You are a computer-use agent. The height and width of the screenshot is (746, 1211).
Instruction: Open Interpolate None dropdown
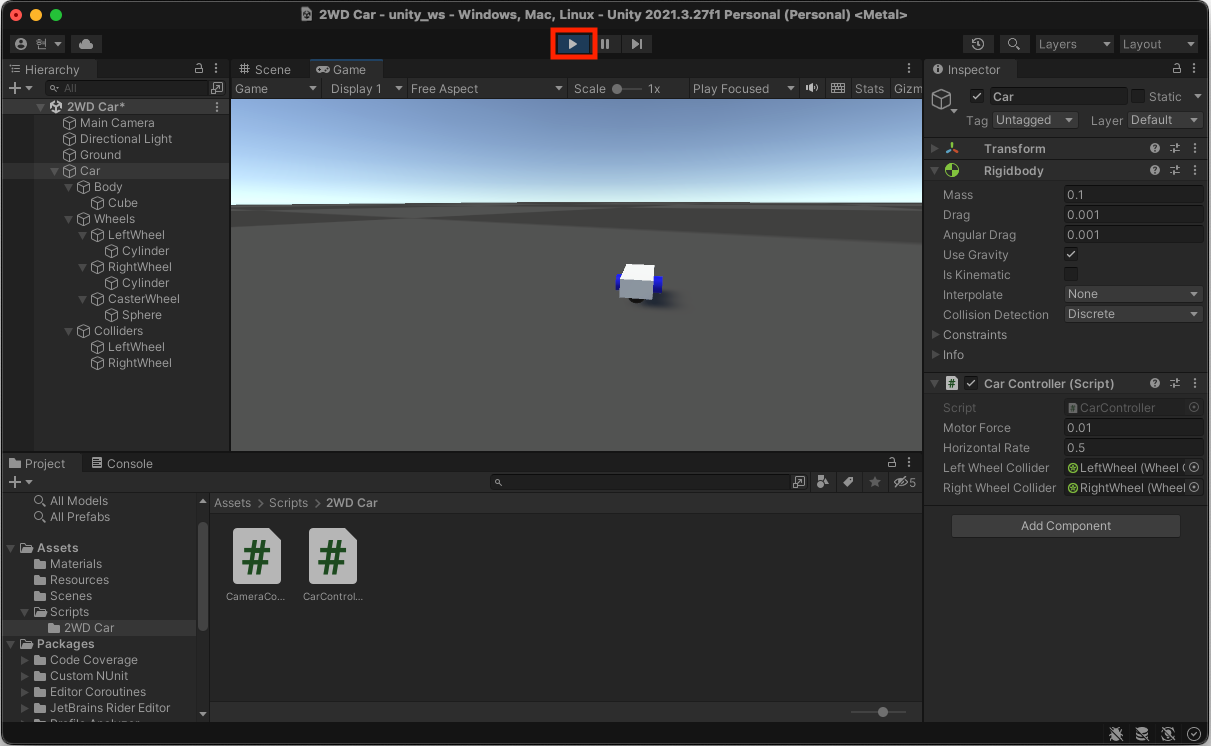(x=1133, y=294)
